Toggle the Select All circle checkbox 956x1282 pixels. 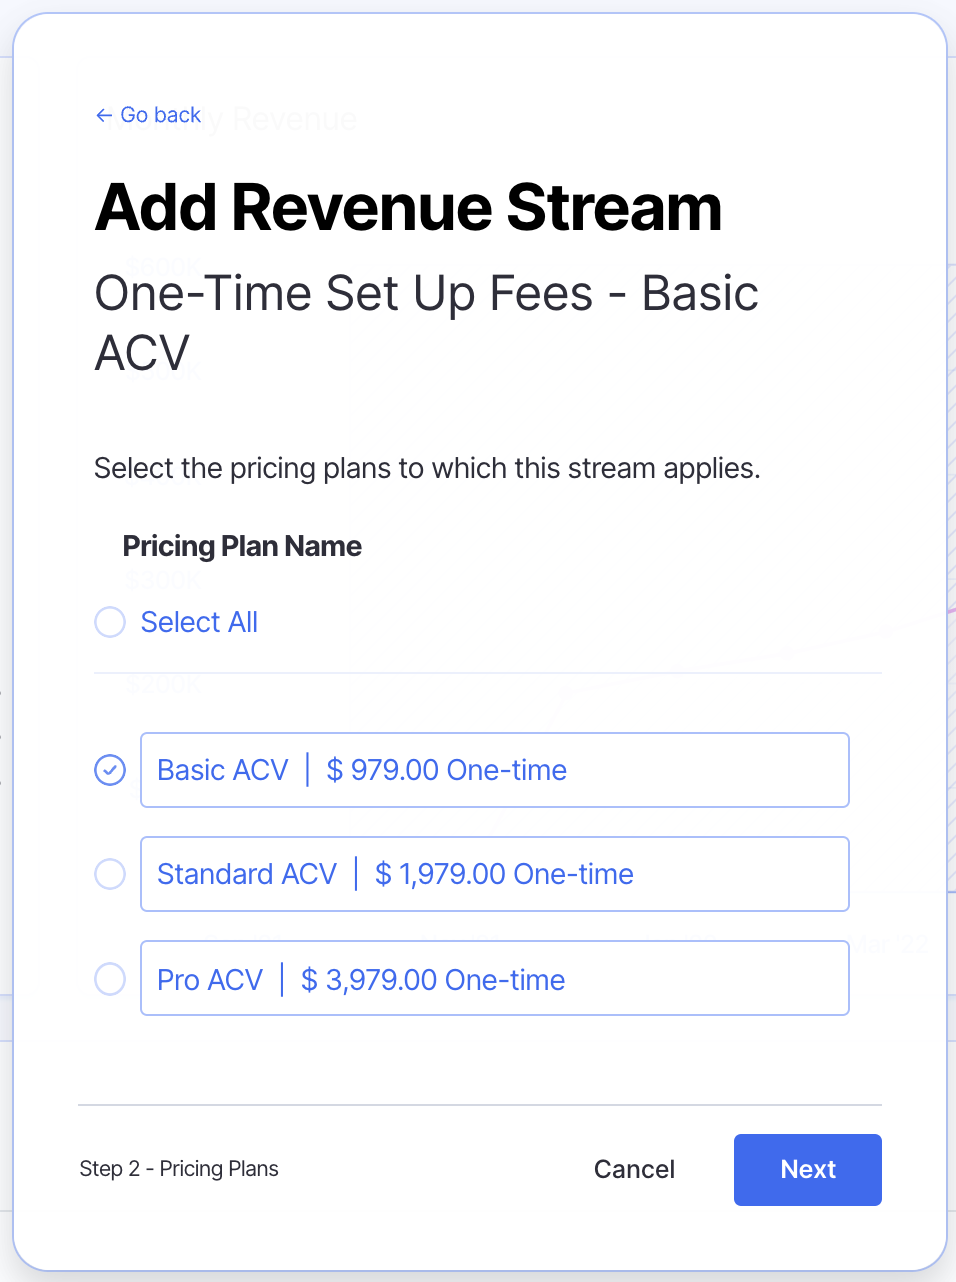(x=110, y=622)
